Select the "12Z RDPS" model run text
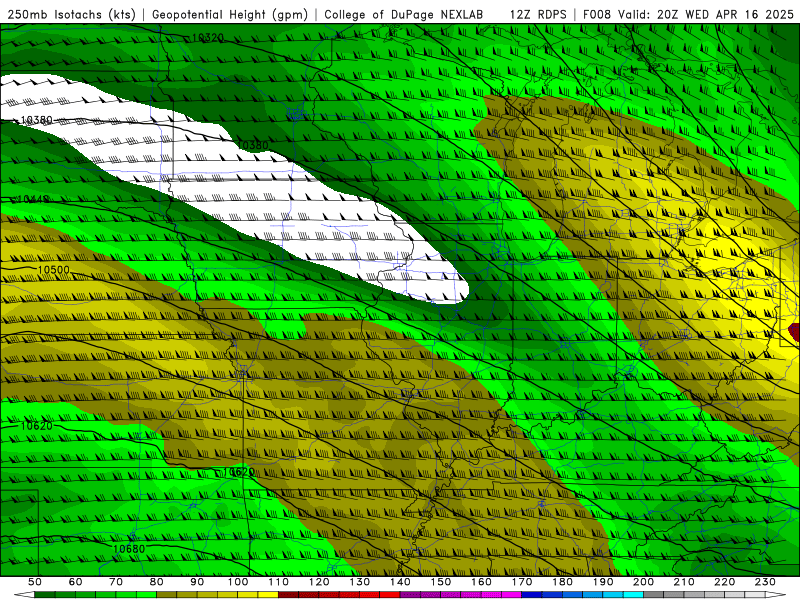This screenshot has width=800, height=600. pyautogui.click(x=538, y=15)
